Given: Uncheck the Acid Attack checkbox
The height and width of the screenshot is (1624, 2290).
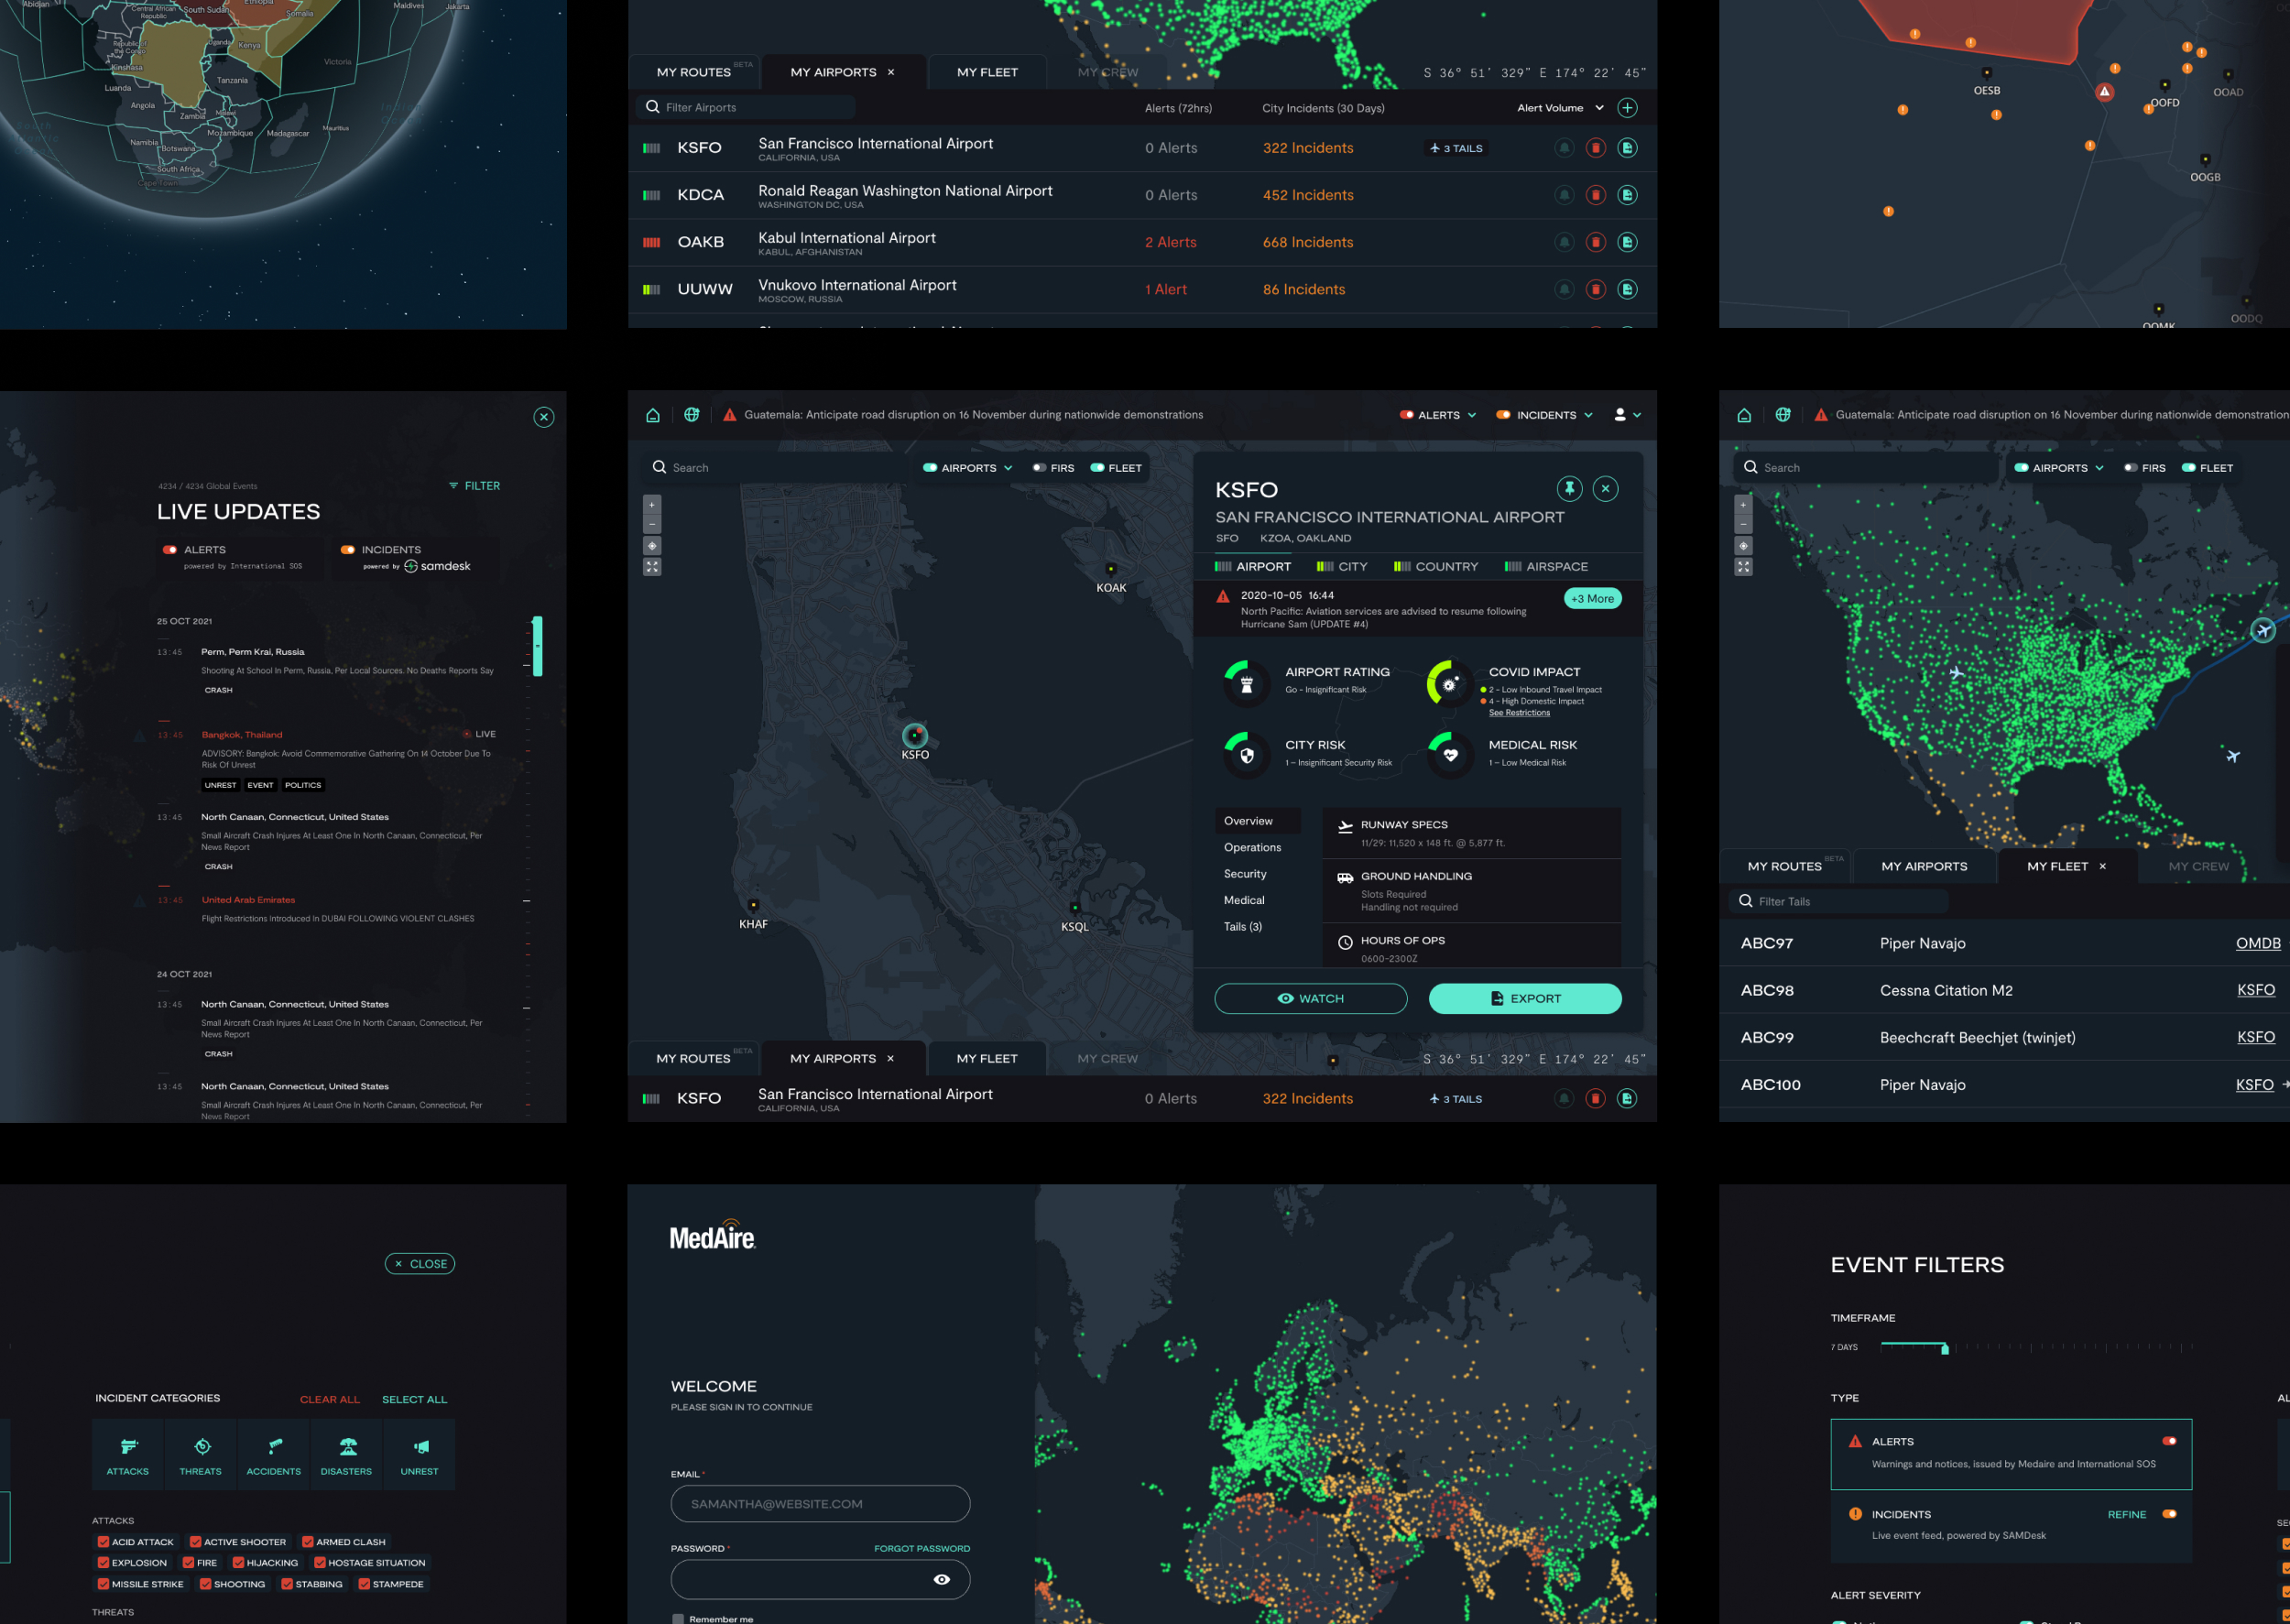Looking at the screenshot, I should [103, 1541].
